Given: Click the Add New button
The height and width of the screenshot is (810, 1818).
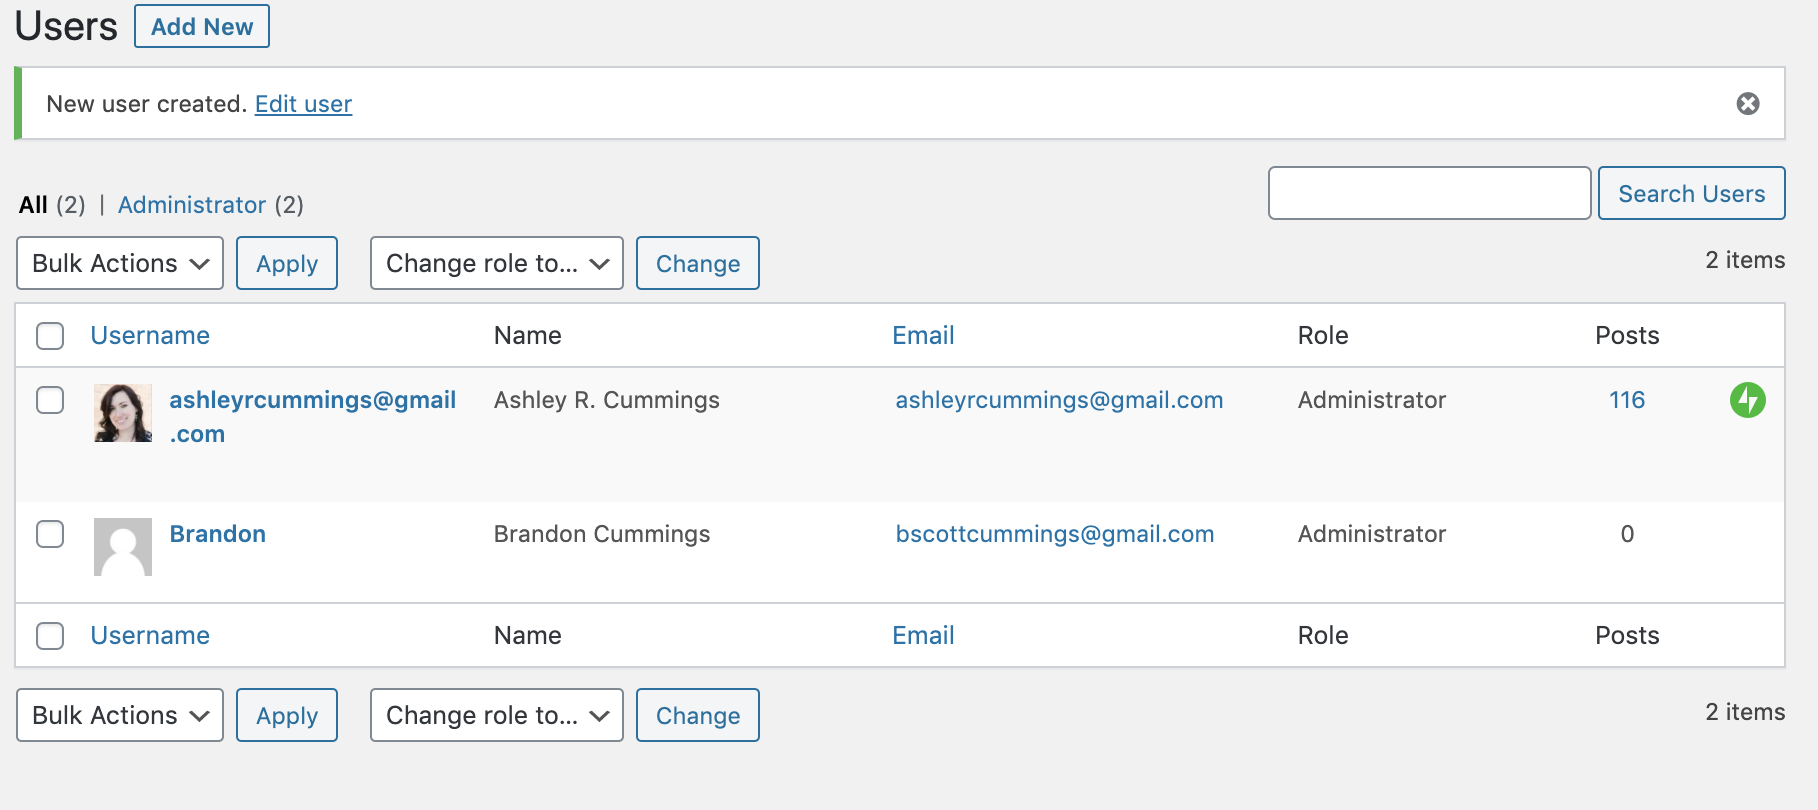Looking at the screenshot, I should 202,26.
